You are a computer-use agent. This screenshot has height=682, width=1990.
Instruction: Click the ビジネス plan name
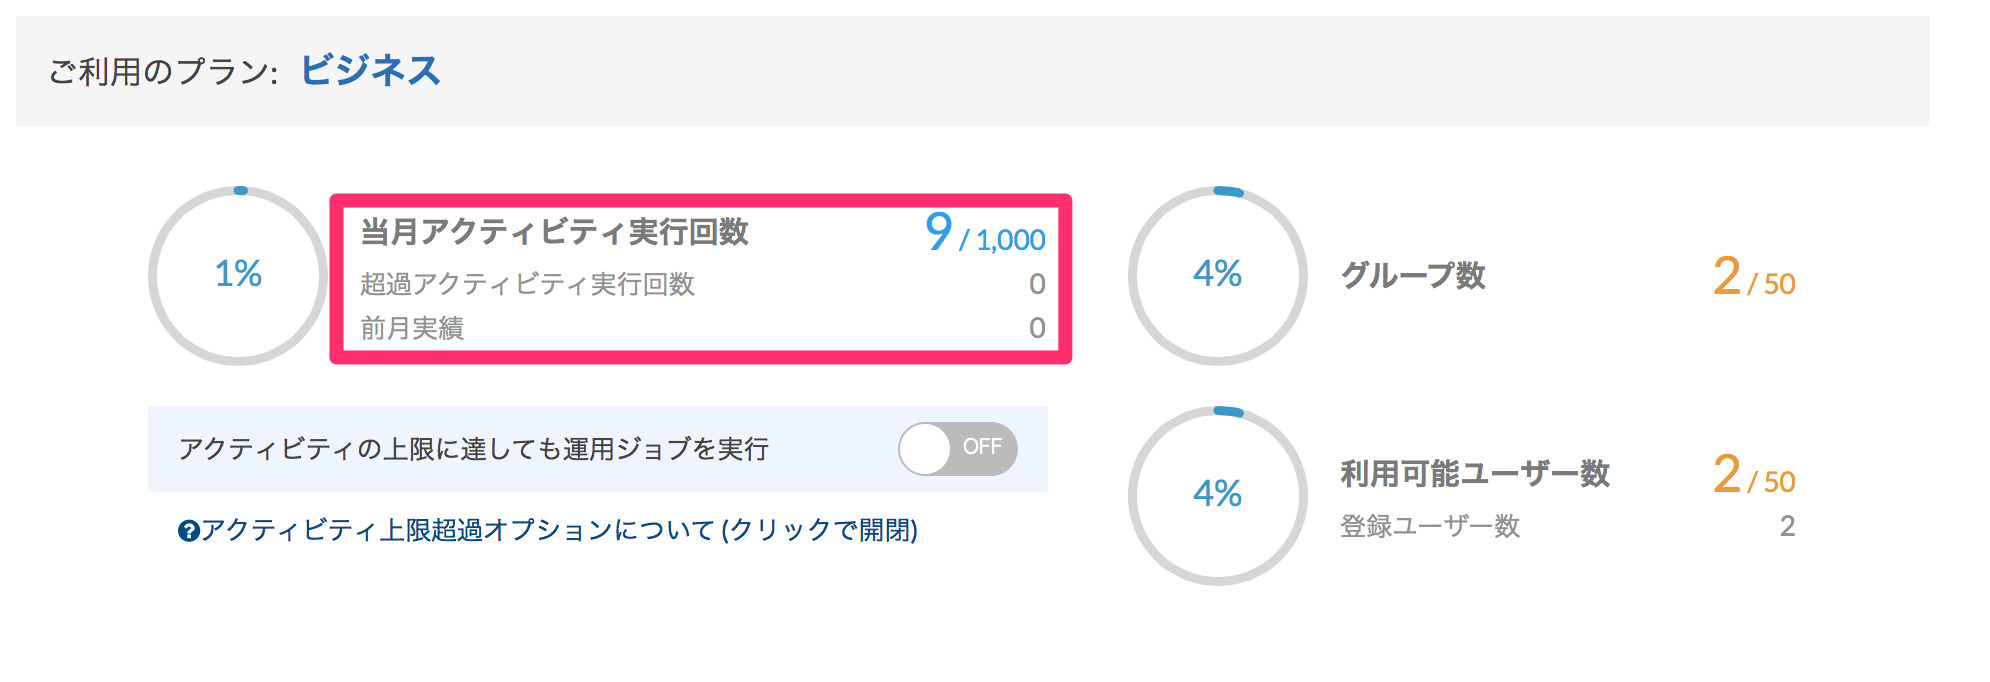[x=370, y=71]
